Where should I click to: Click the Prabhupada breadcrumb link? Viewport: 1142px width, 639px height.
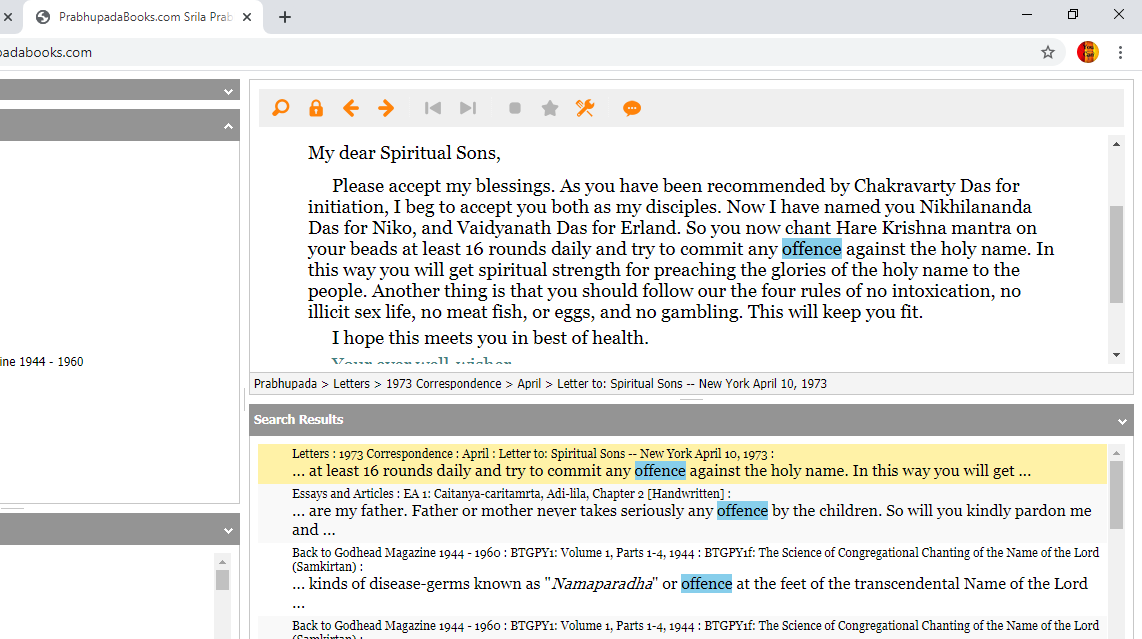pyautogui.click(x=286, y=384)
